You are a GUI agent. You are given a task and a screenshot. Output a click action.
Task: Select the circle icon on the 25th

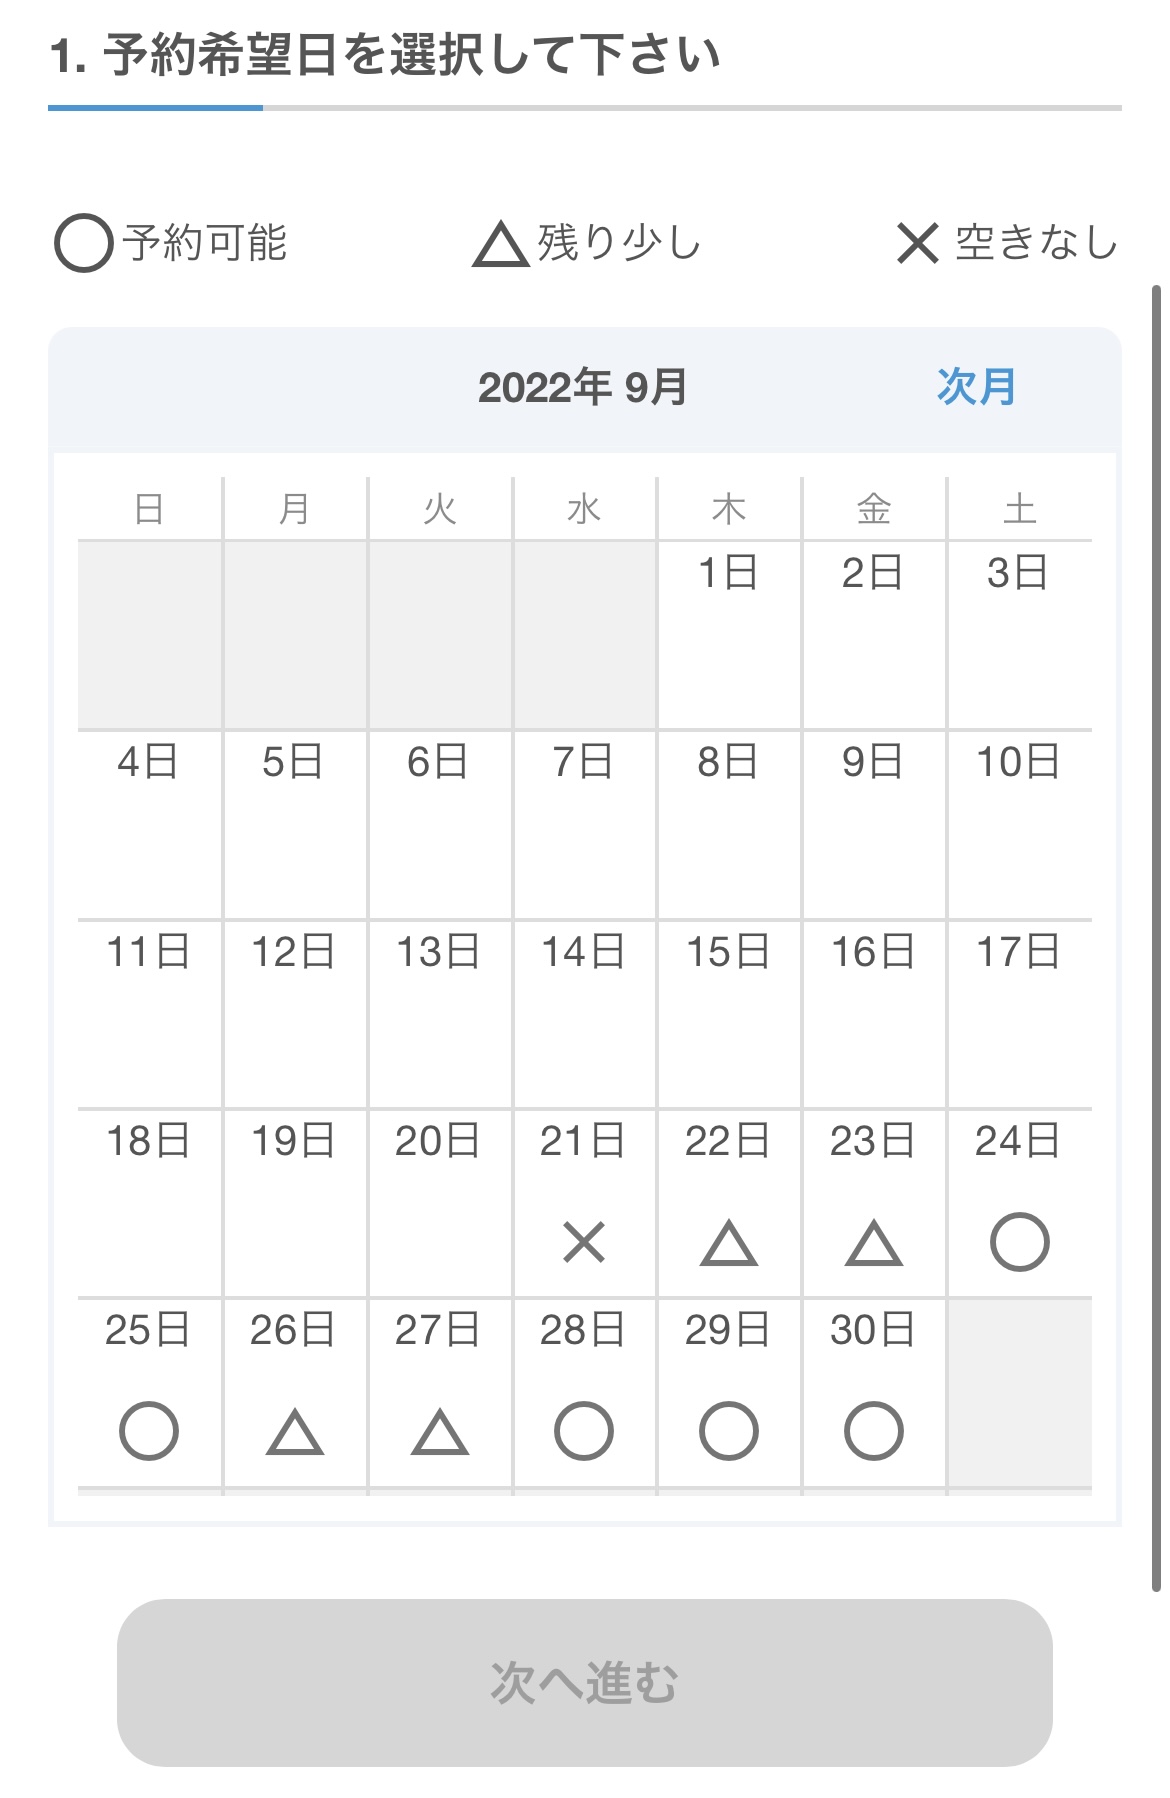[x=149, y=1431]
